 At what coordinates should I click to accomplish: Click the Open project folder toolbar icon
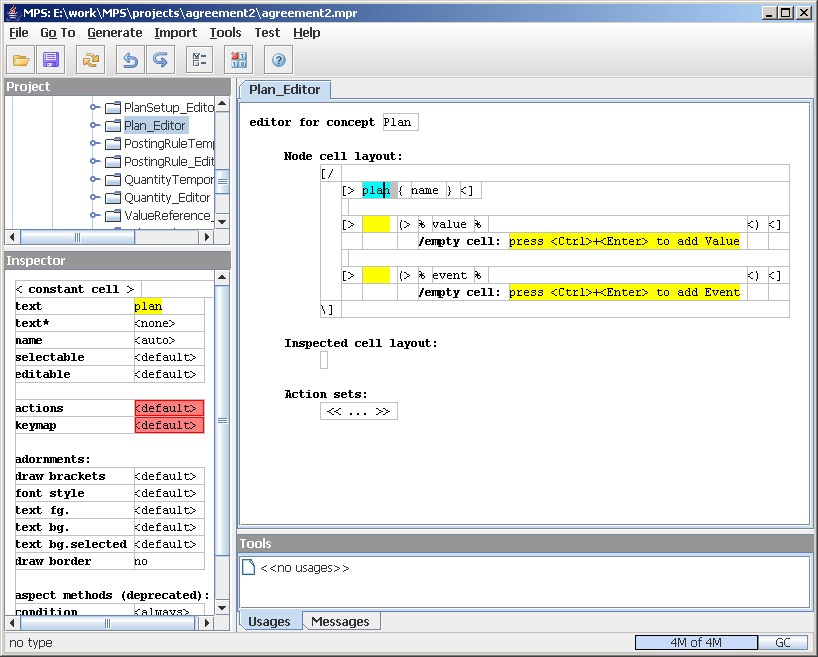click(21, 60)
